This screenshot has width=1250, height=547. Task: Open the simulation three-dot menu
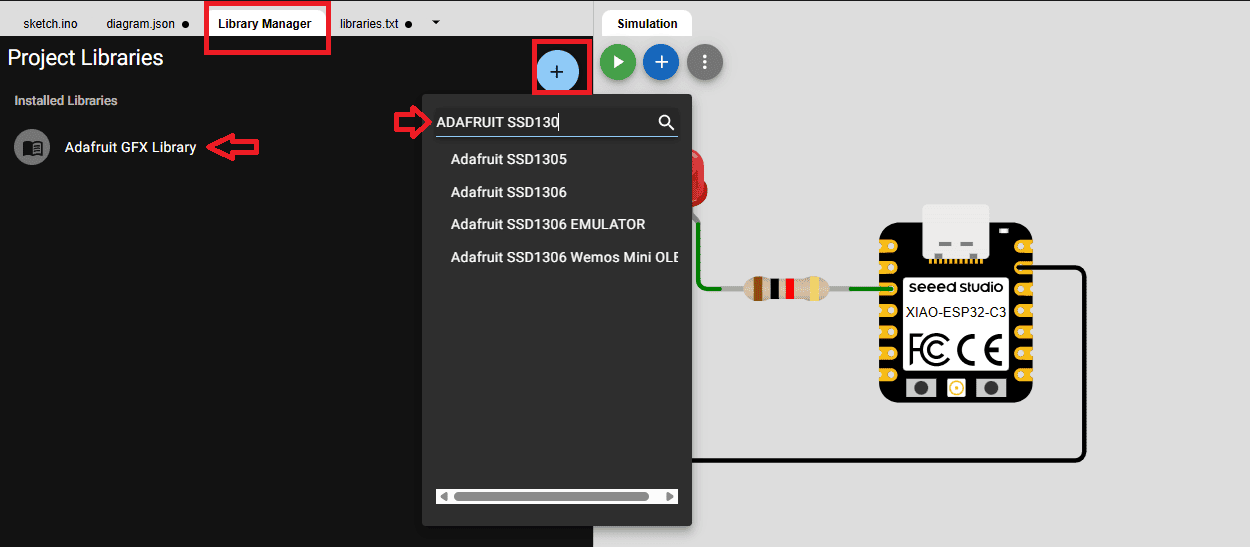705,62
